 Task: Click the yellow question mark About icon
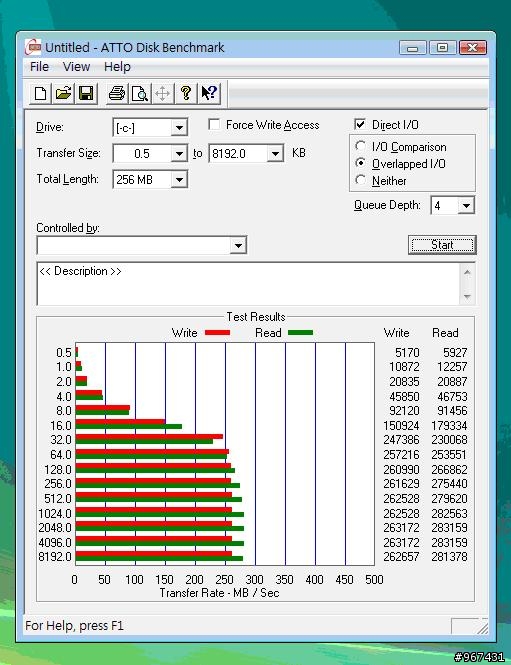pyautogui.click(x=185, y=93)
